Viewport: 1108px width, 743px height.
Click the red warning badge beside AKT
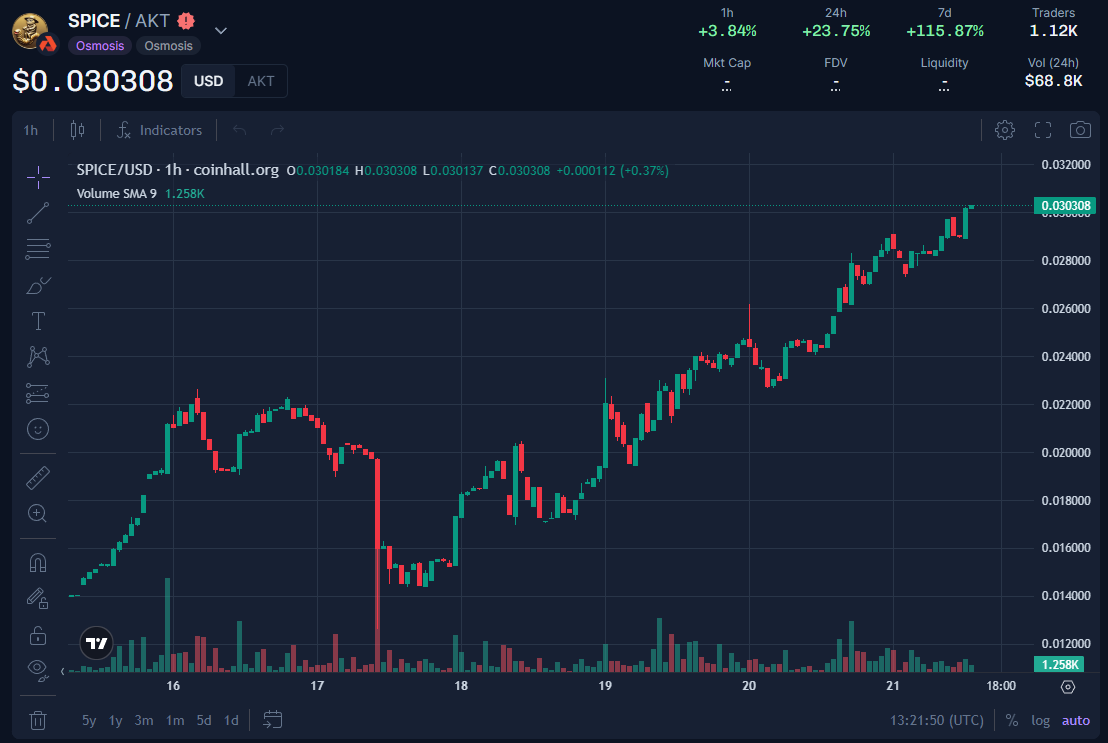(186, 21)
